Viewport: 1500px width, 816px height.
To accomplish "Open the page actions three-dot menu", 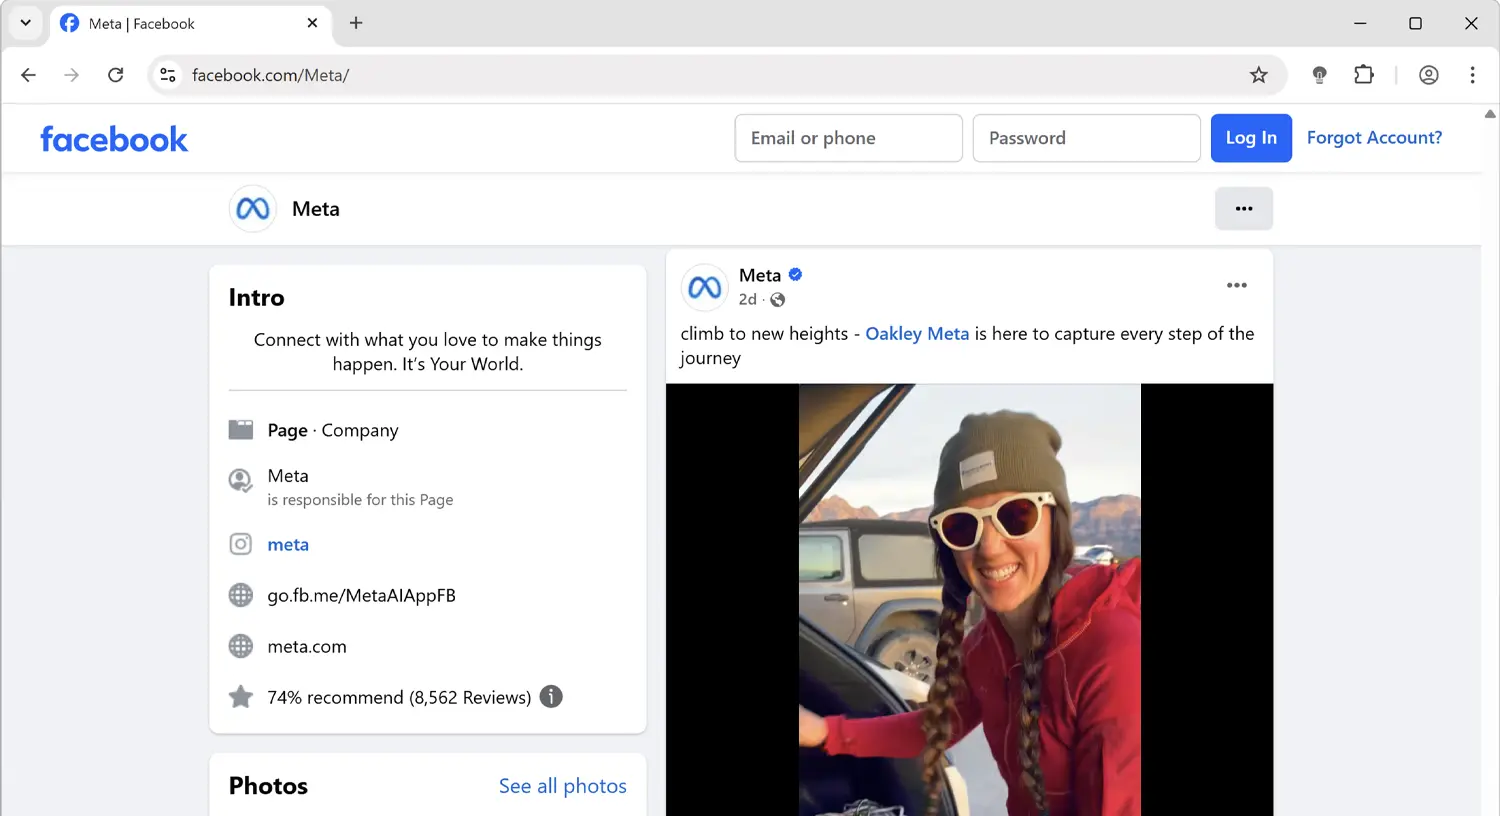I will pyautogui.click(x=1243, y=208).
